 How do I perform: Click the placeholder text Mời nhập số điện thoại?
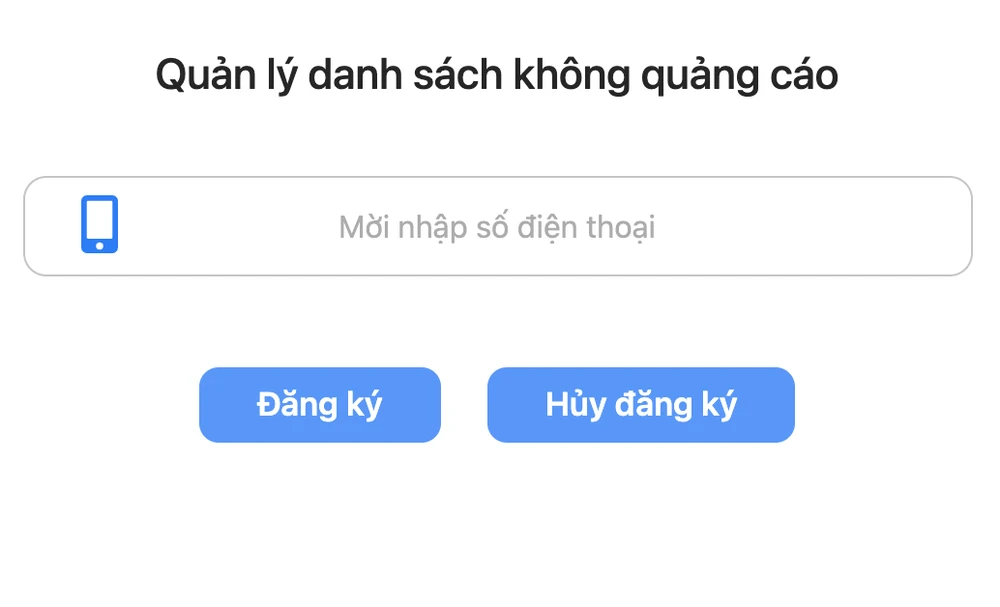click(497, 227)
